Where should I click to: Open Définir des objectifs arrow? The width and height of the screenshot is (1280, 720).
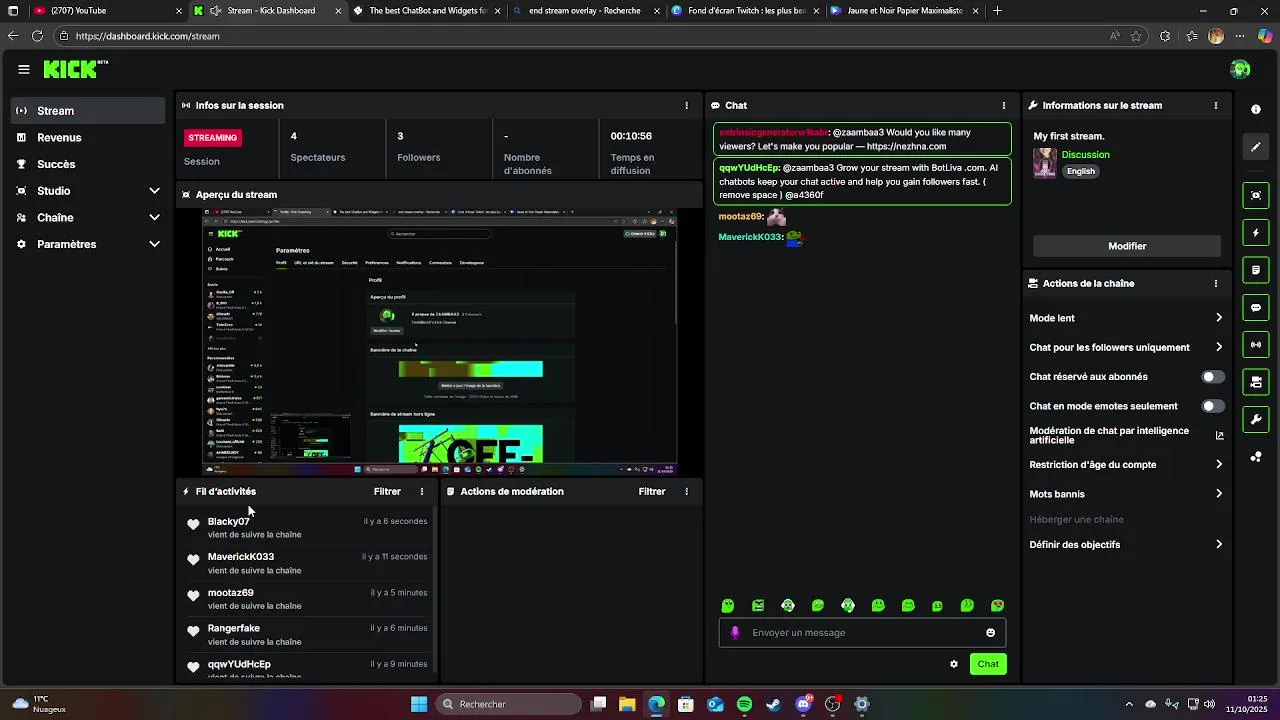tap(1219, 544)
